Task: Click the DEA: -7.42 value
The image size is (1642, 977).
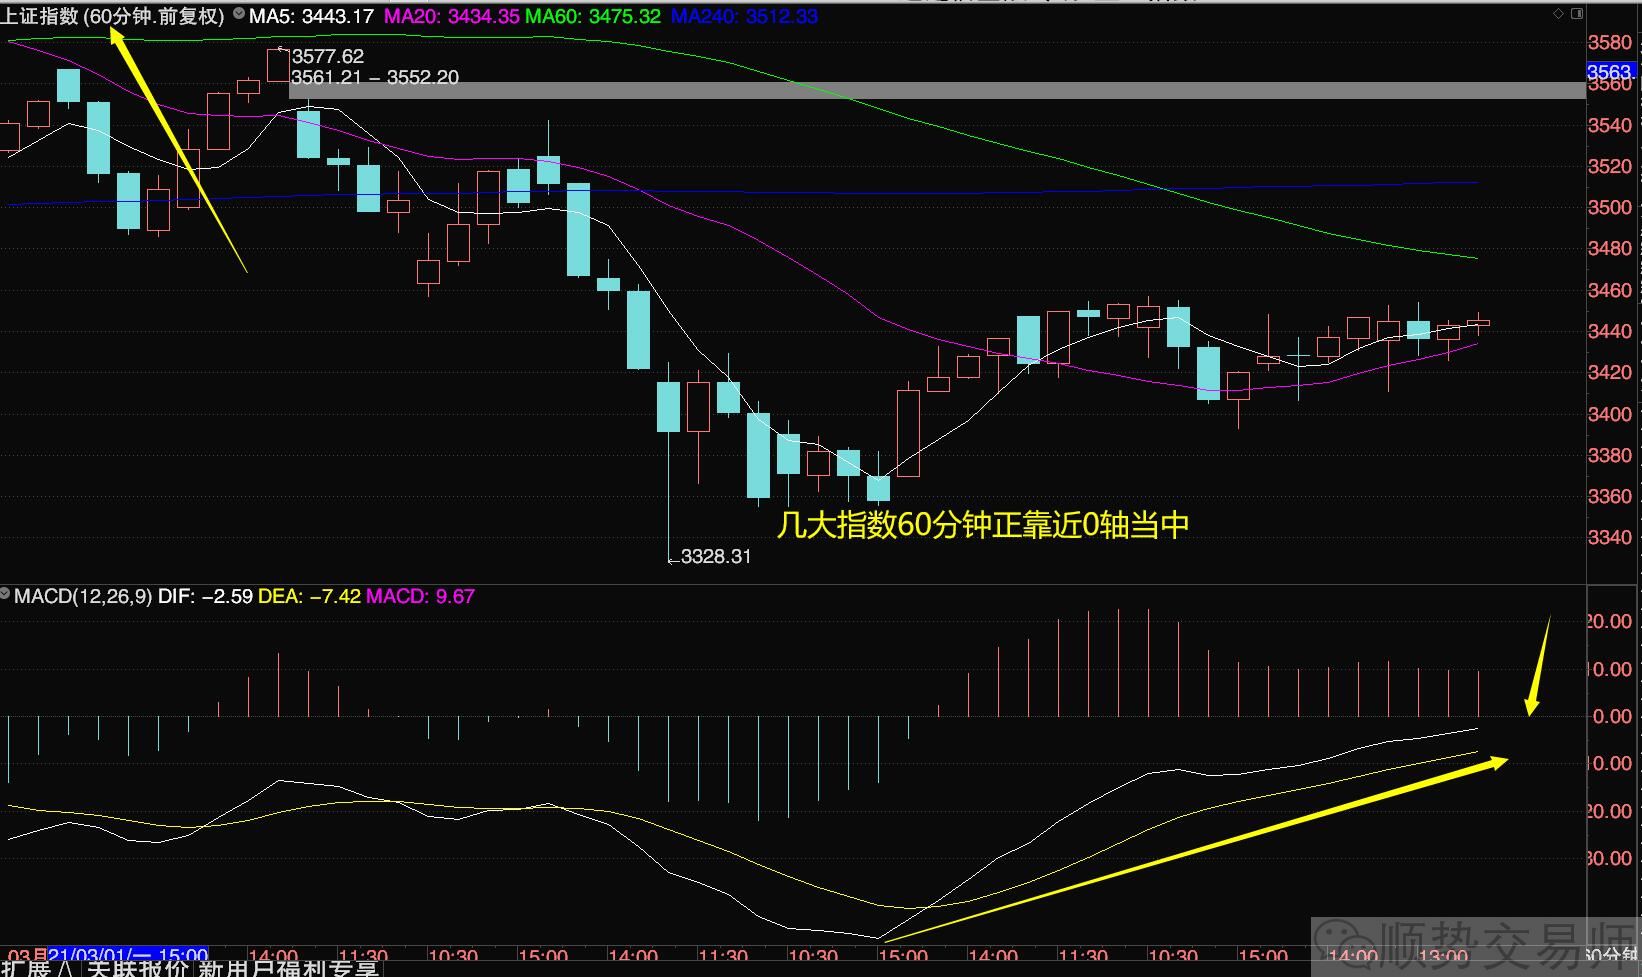Action: click(x=309, y=596)
